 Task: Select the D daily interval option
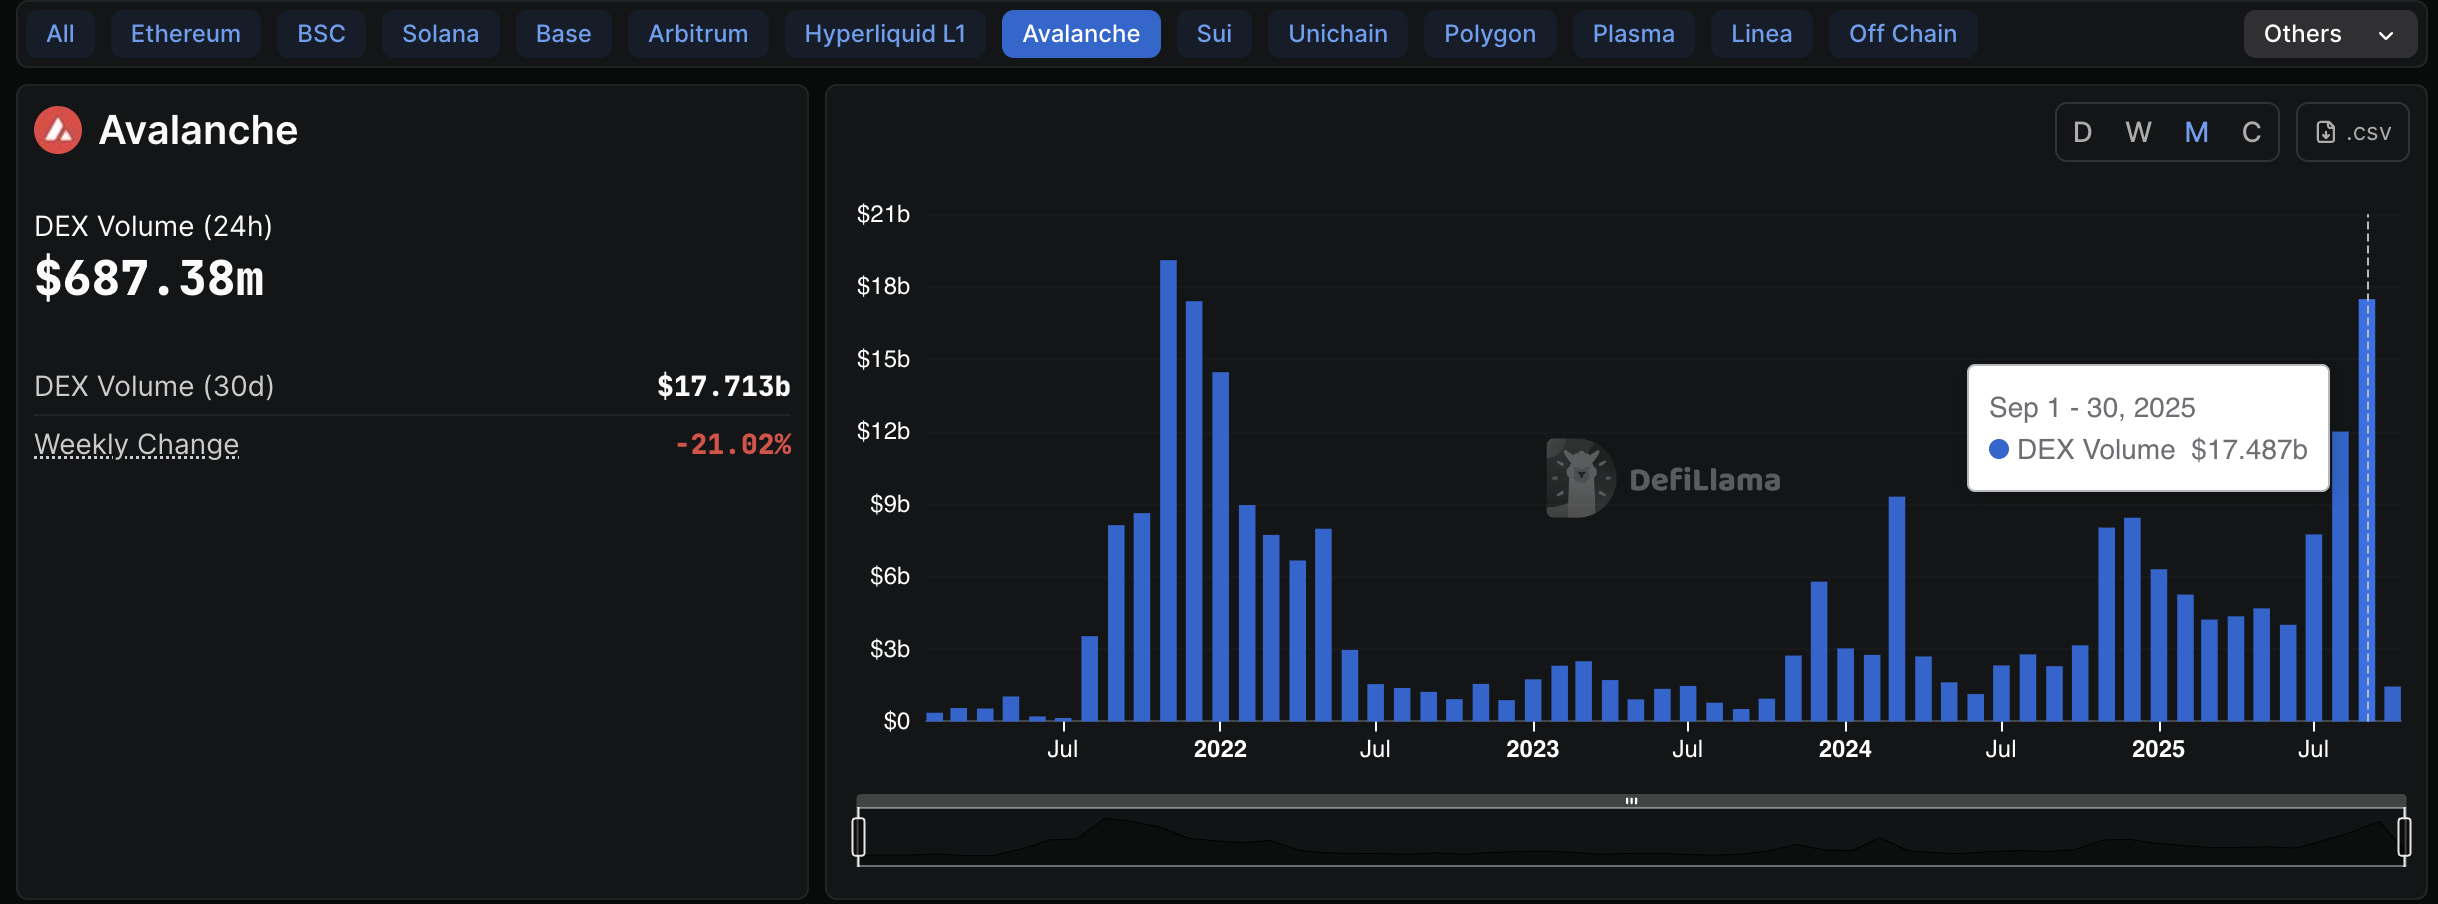(x=2083, y=131)
